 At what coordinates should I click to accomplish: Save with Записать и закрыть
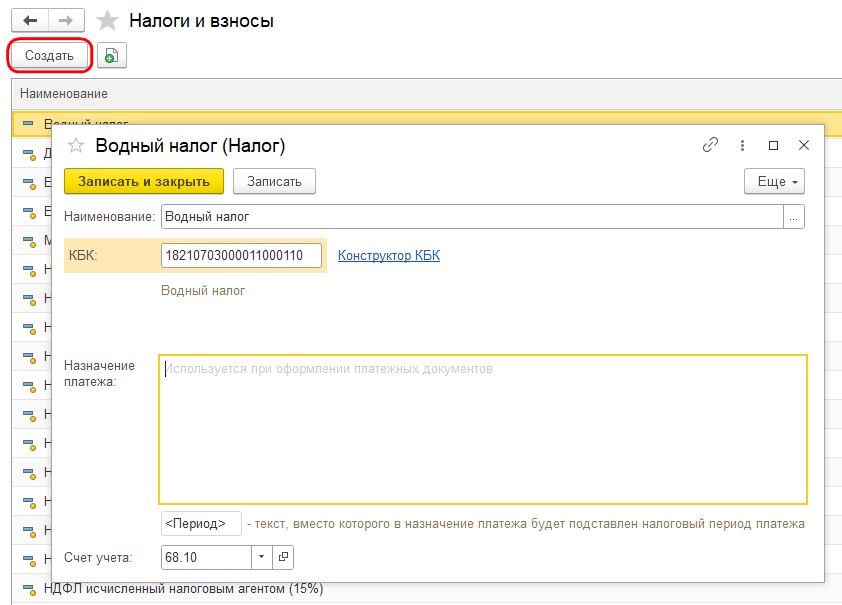pyautogui.click(x=144, y=181)
